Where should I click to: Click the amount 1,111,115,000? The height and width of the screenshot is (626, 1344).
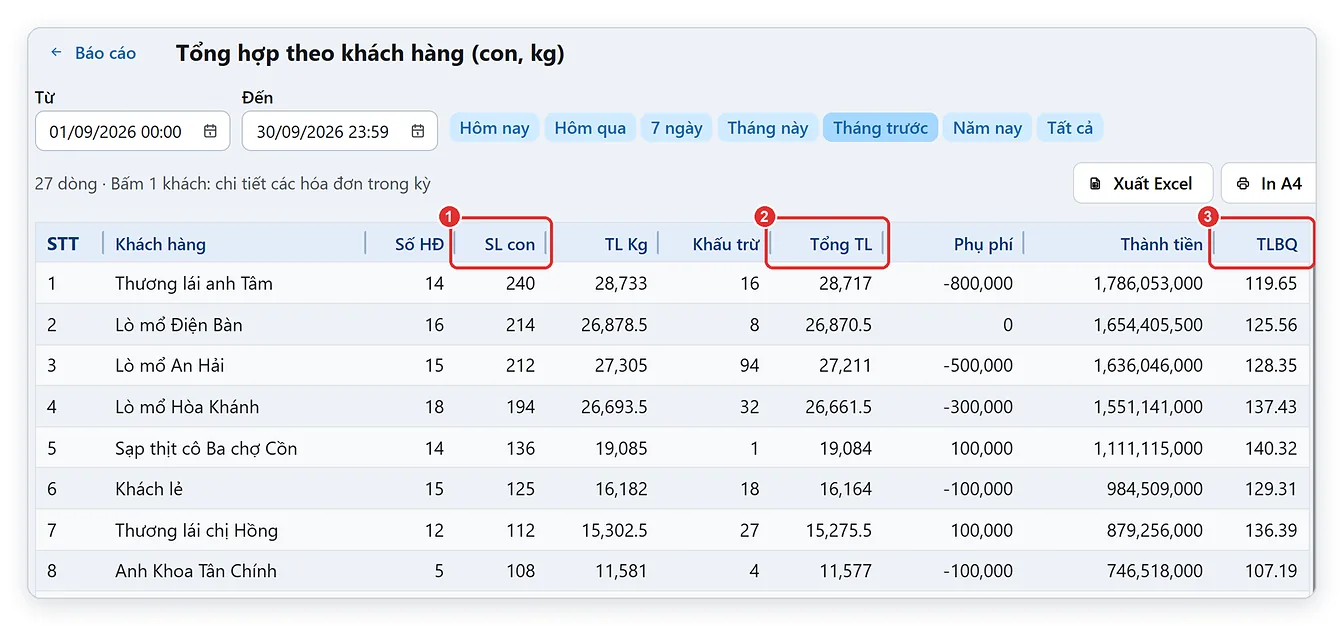(x=1148, y=448)
